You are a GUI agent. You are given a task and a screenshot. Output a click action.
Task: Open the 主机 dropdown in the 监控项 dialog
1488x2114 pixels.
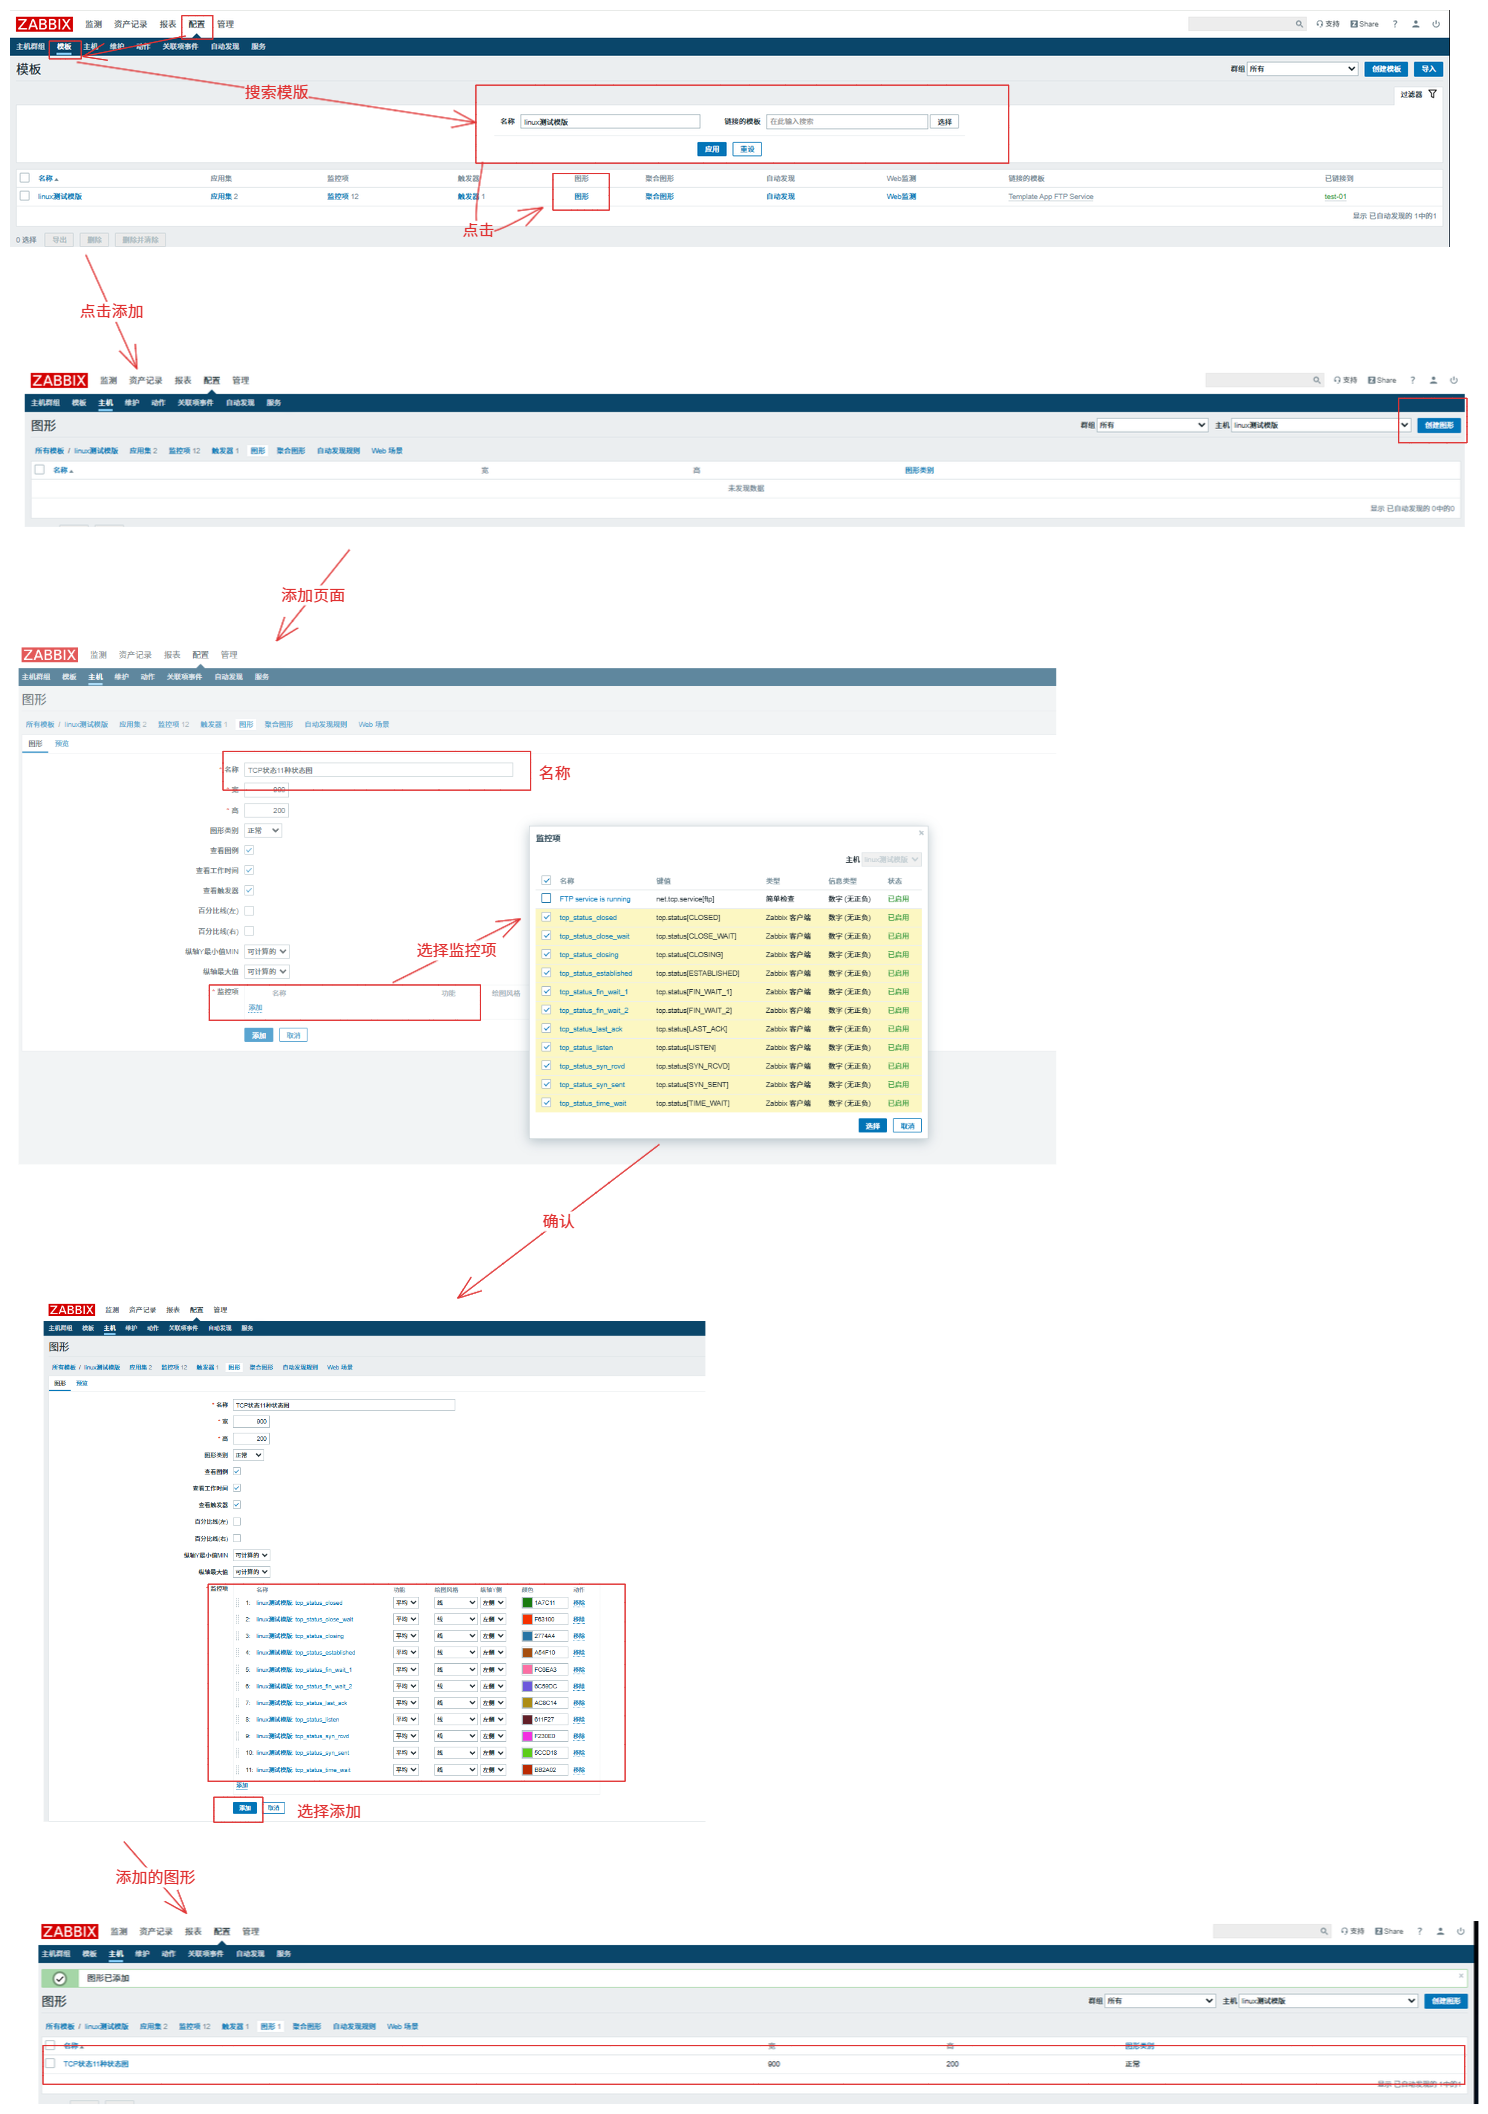click(x=891, y=859)
